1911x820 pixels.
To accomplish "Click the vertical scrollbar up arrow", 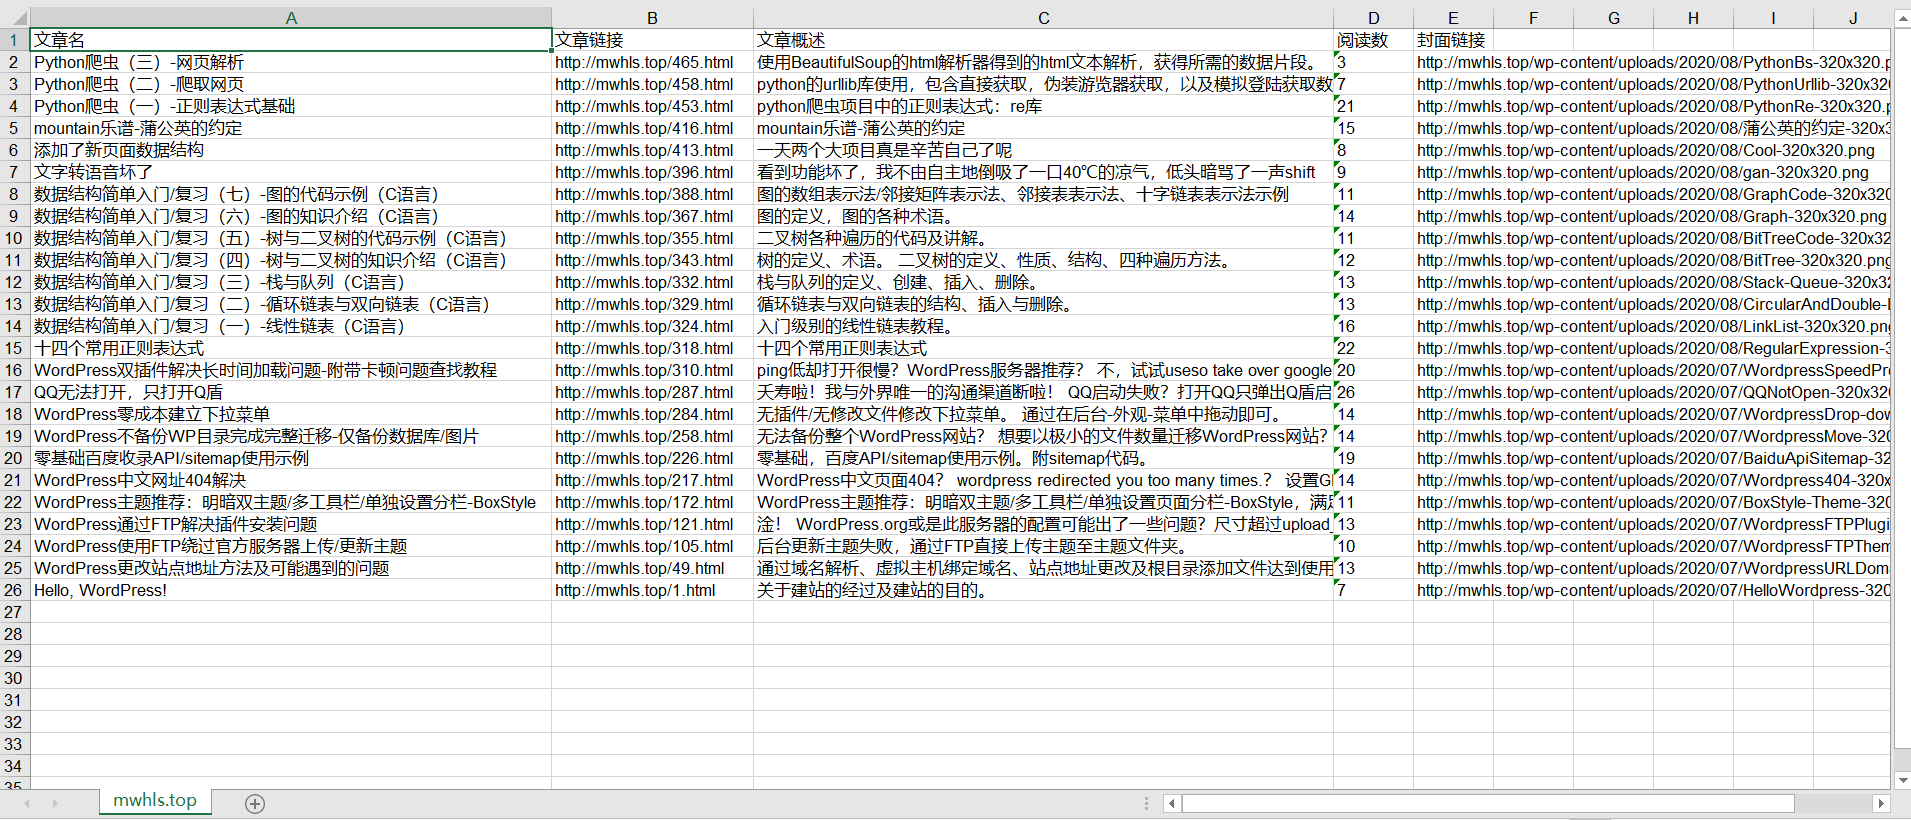I will [x=1902, y=18].
